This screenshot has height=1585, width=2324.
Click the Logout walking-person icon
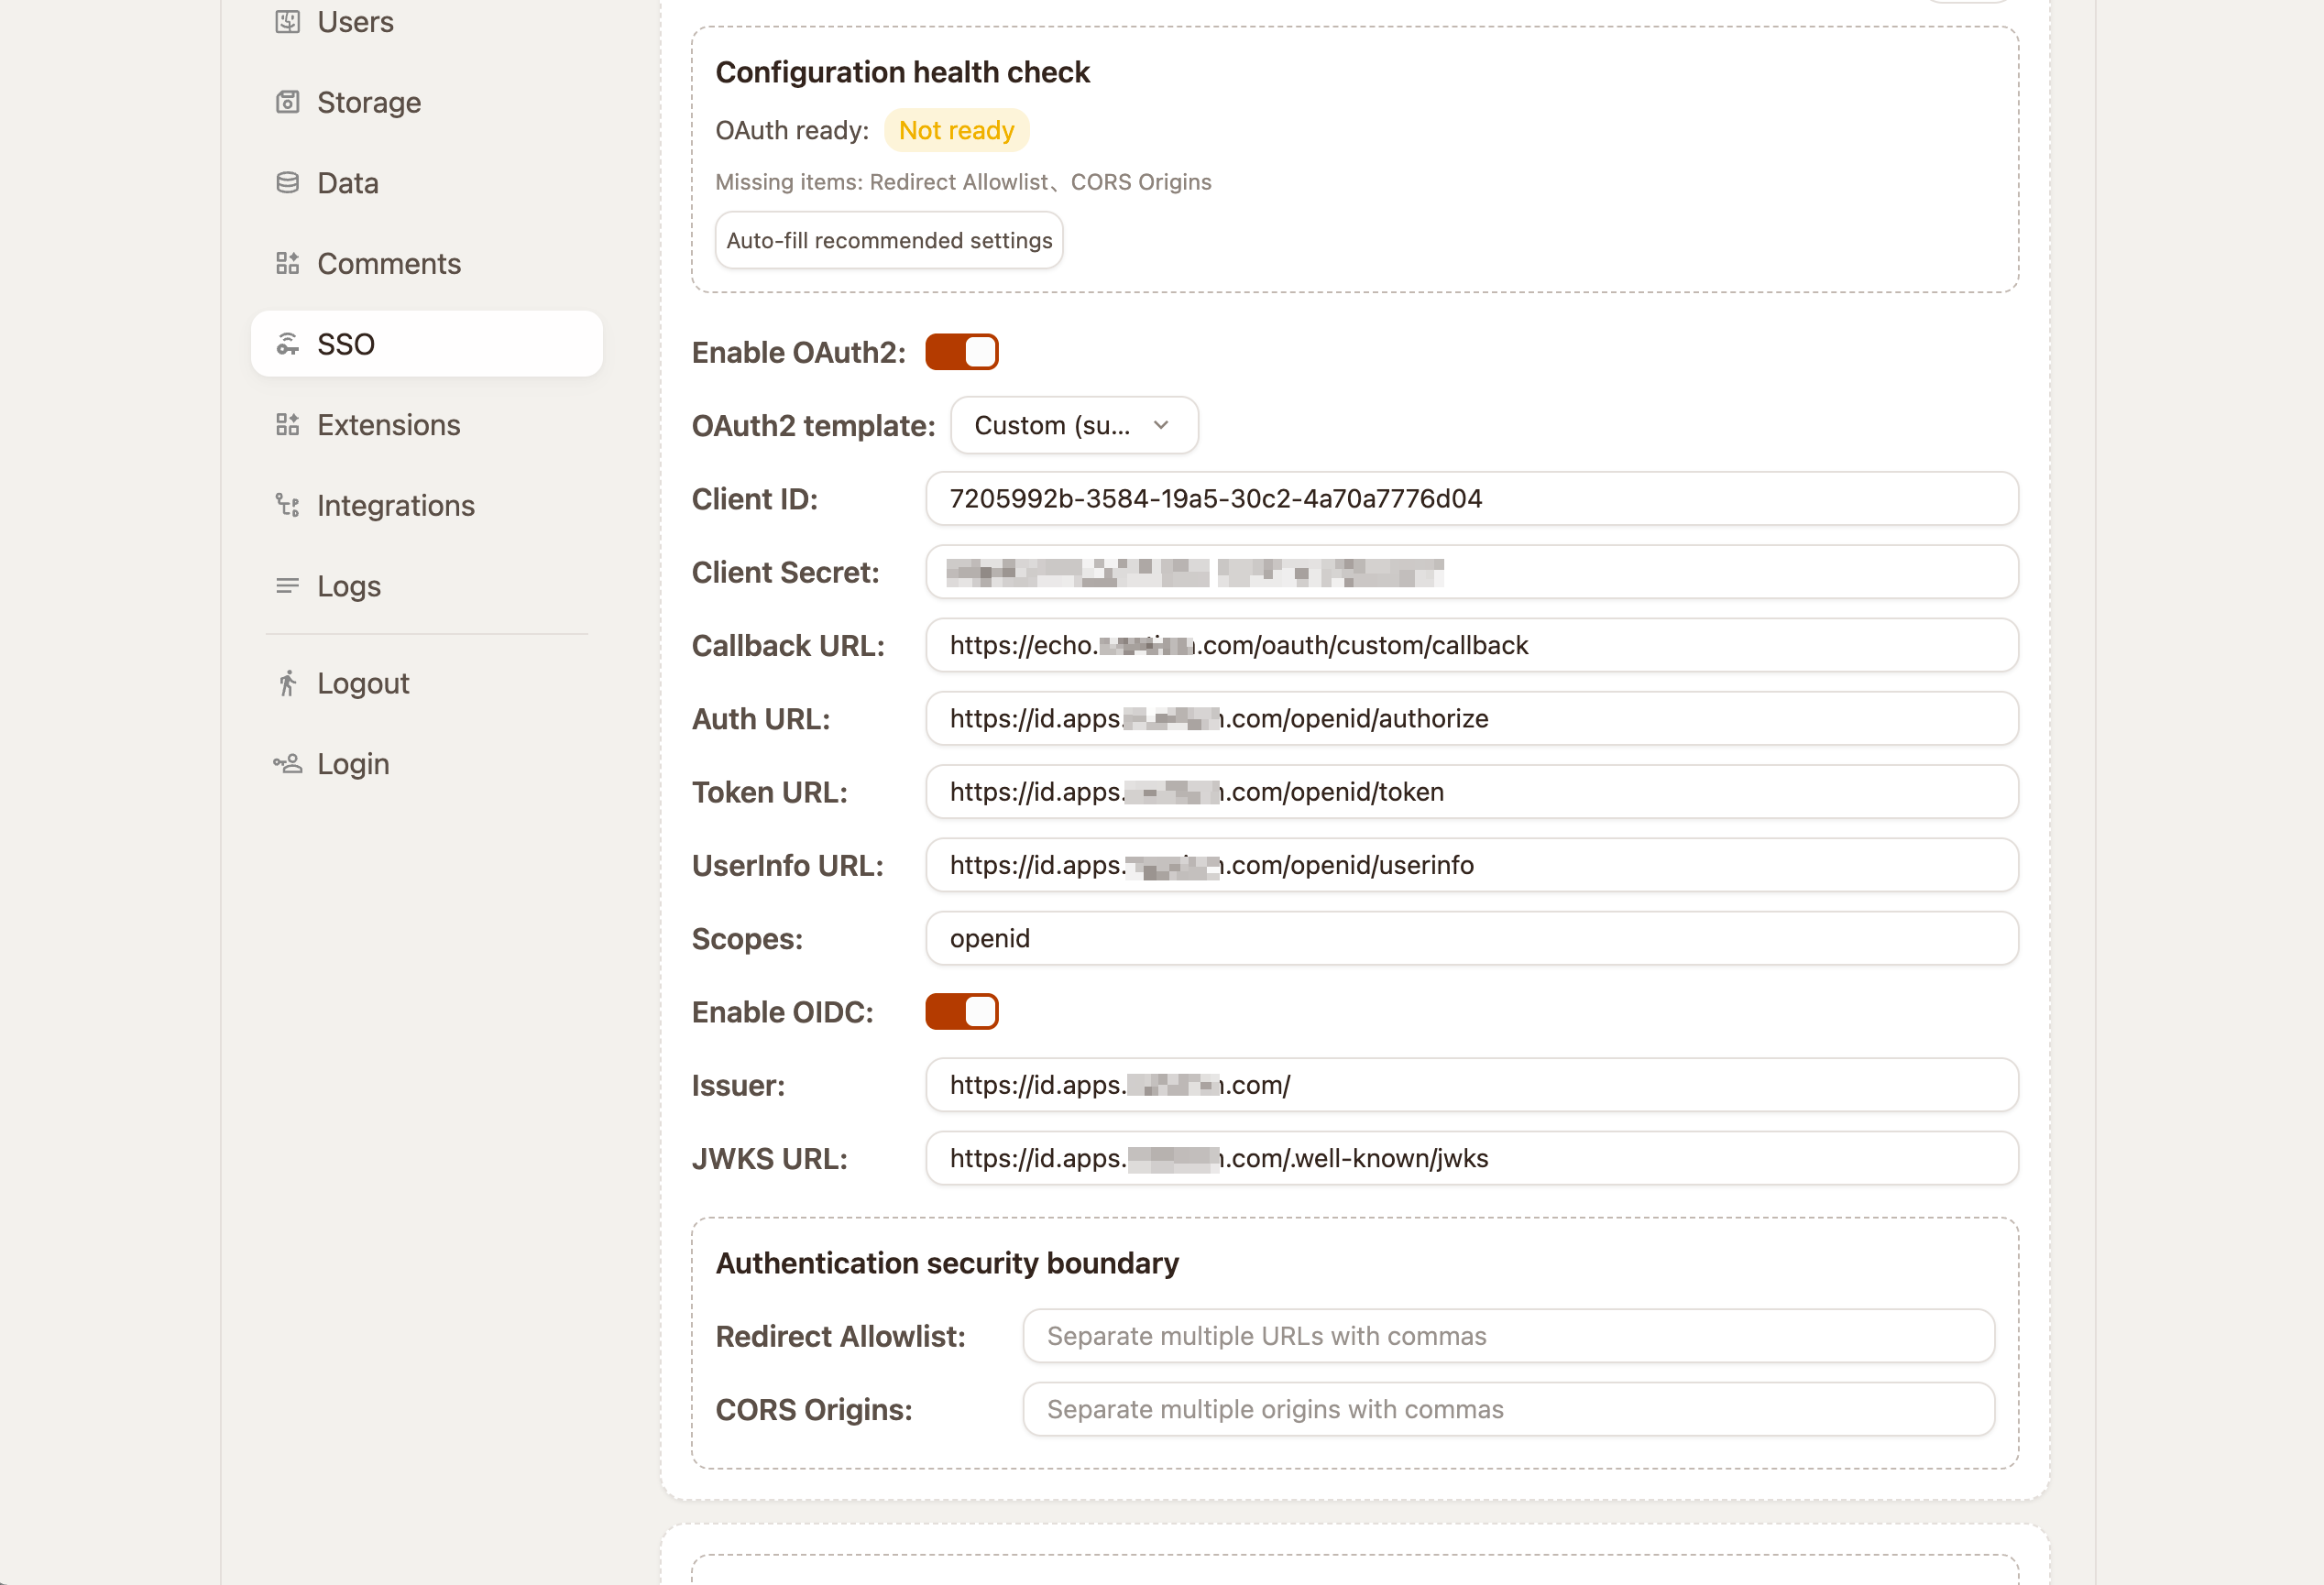click(287, 683)
